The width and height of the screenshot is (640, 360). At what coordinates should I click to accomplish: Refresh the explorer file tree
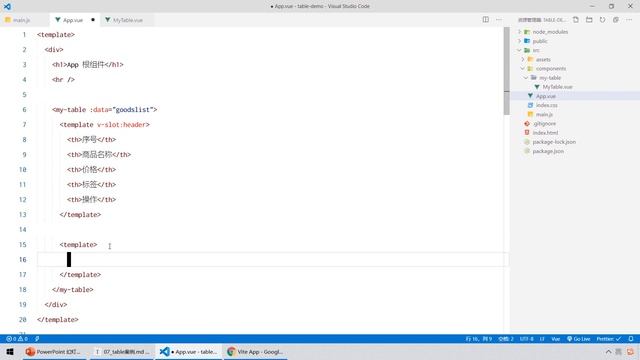(x=602, y=20)
